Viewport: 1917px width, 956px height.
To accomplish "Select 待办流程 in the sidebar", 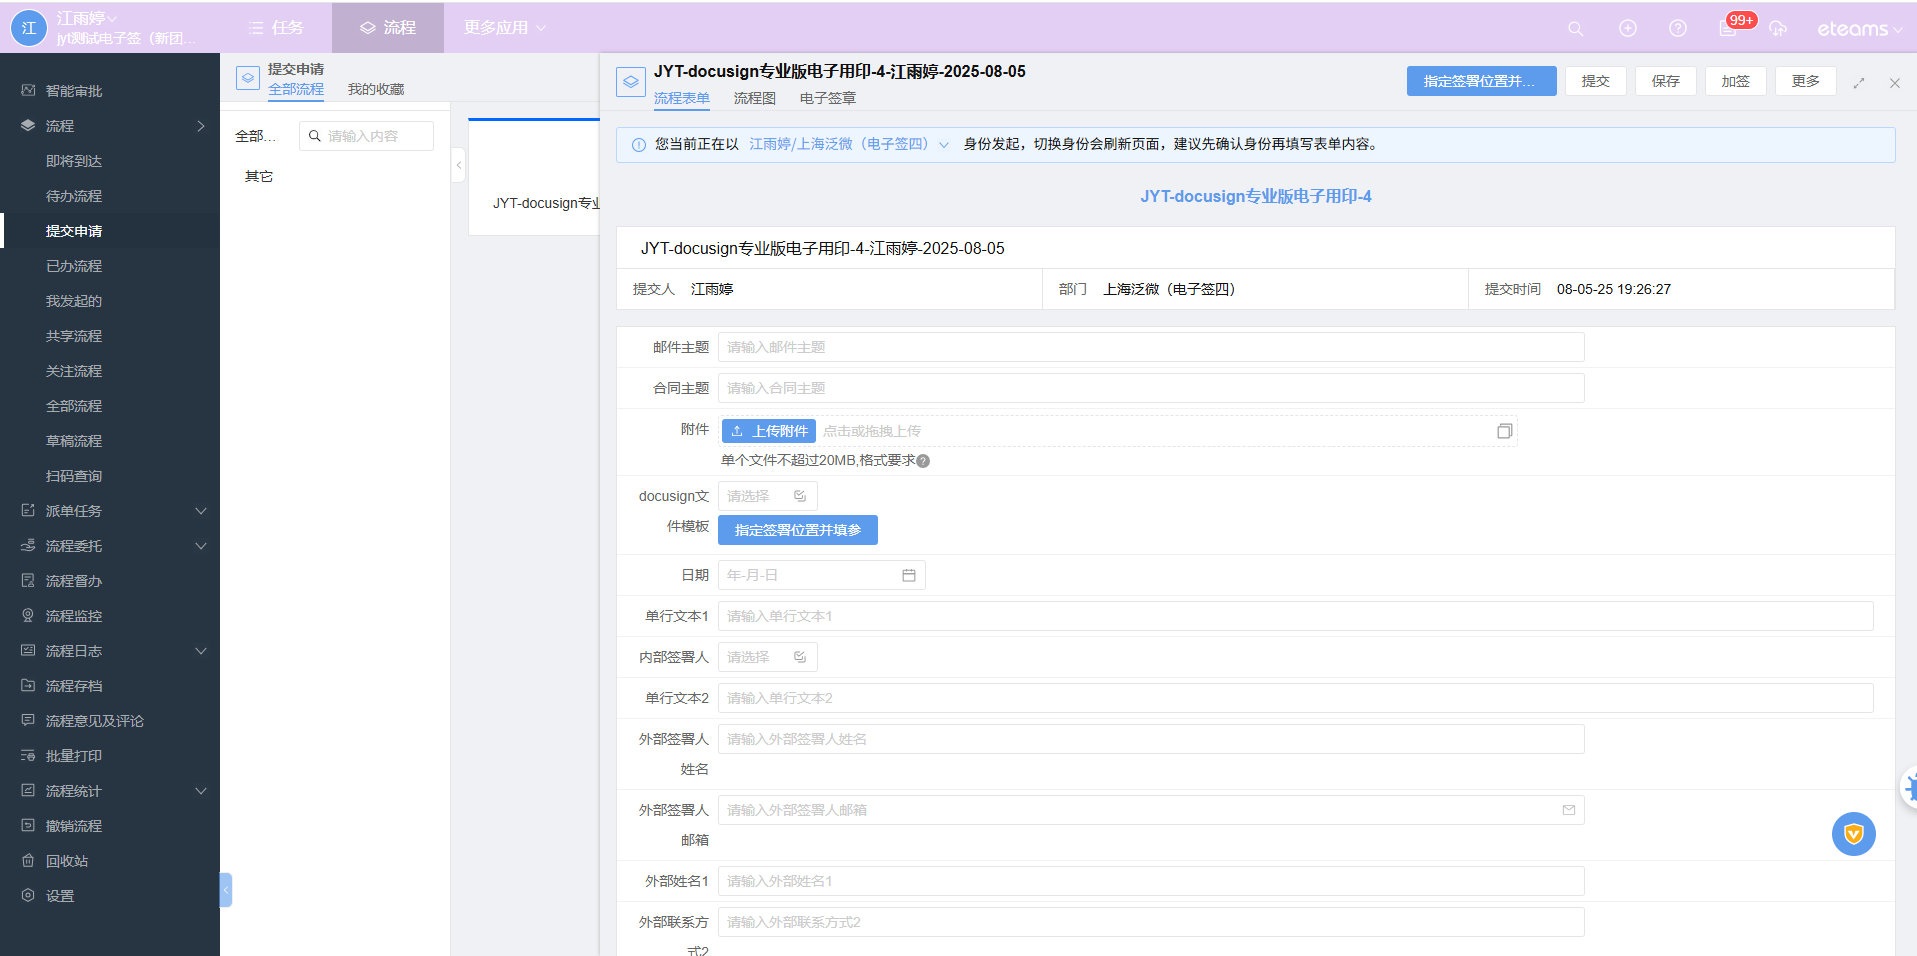I will (x=74, y=196).
